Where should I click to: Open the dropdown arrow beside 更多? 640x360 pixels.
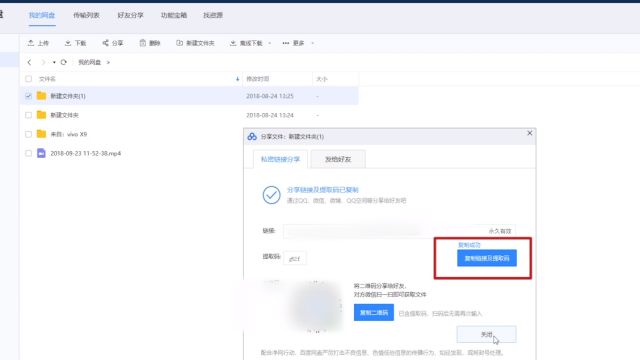click(313, 43)
